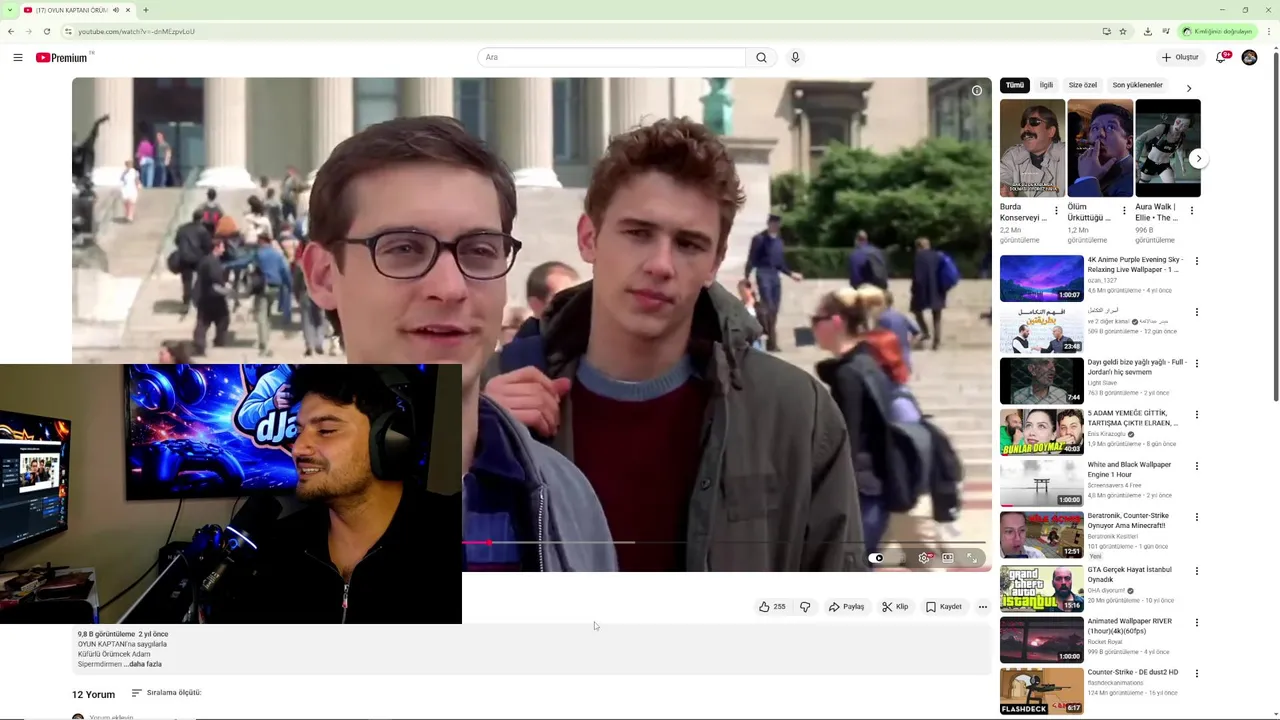Open the account avatar menu
Screen dimensions: 1280x720
point(1249,58)
